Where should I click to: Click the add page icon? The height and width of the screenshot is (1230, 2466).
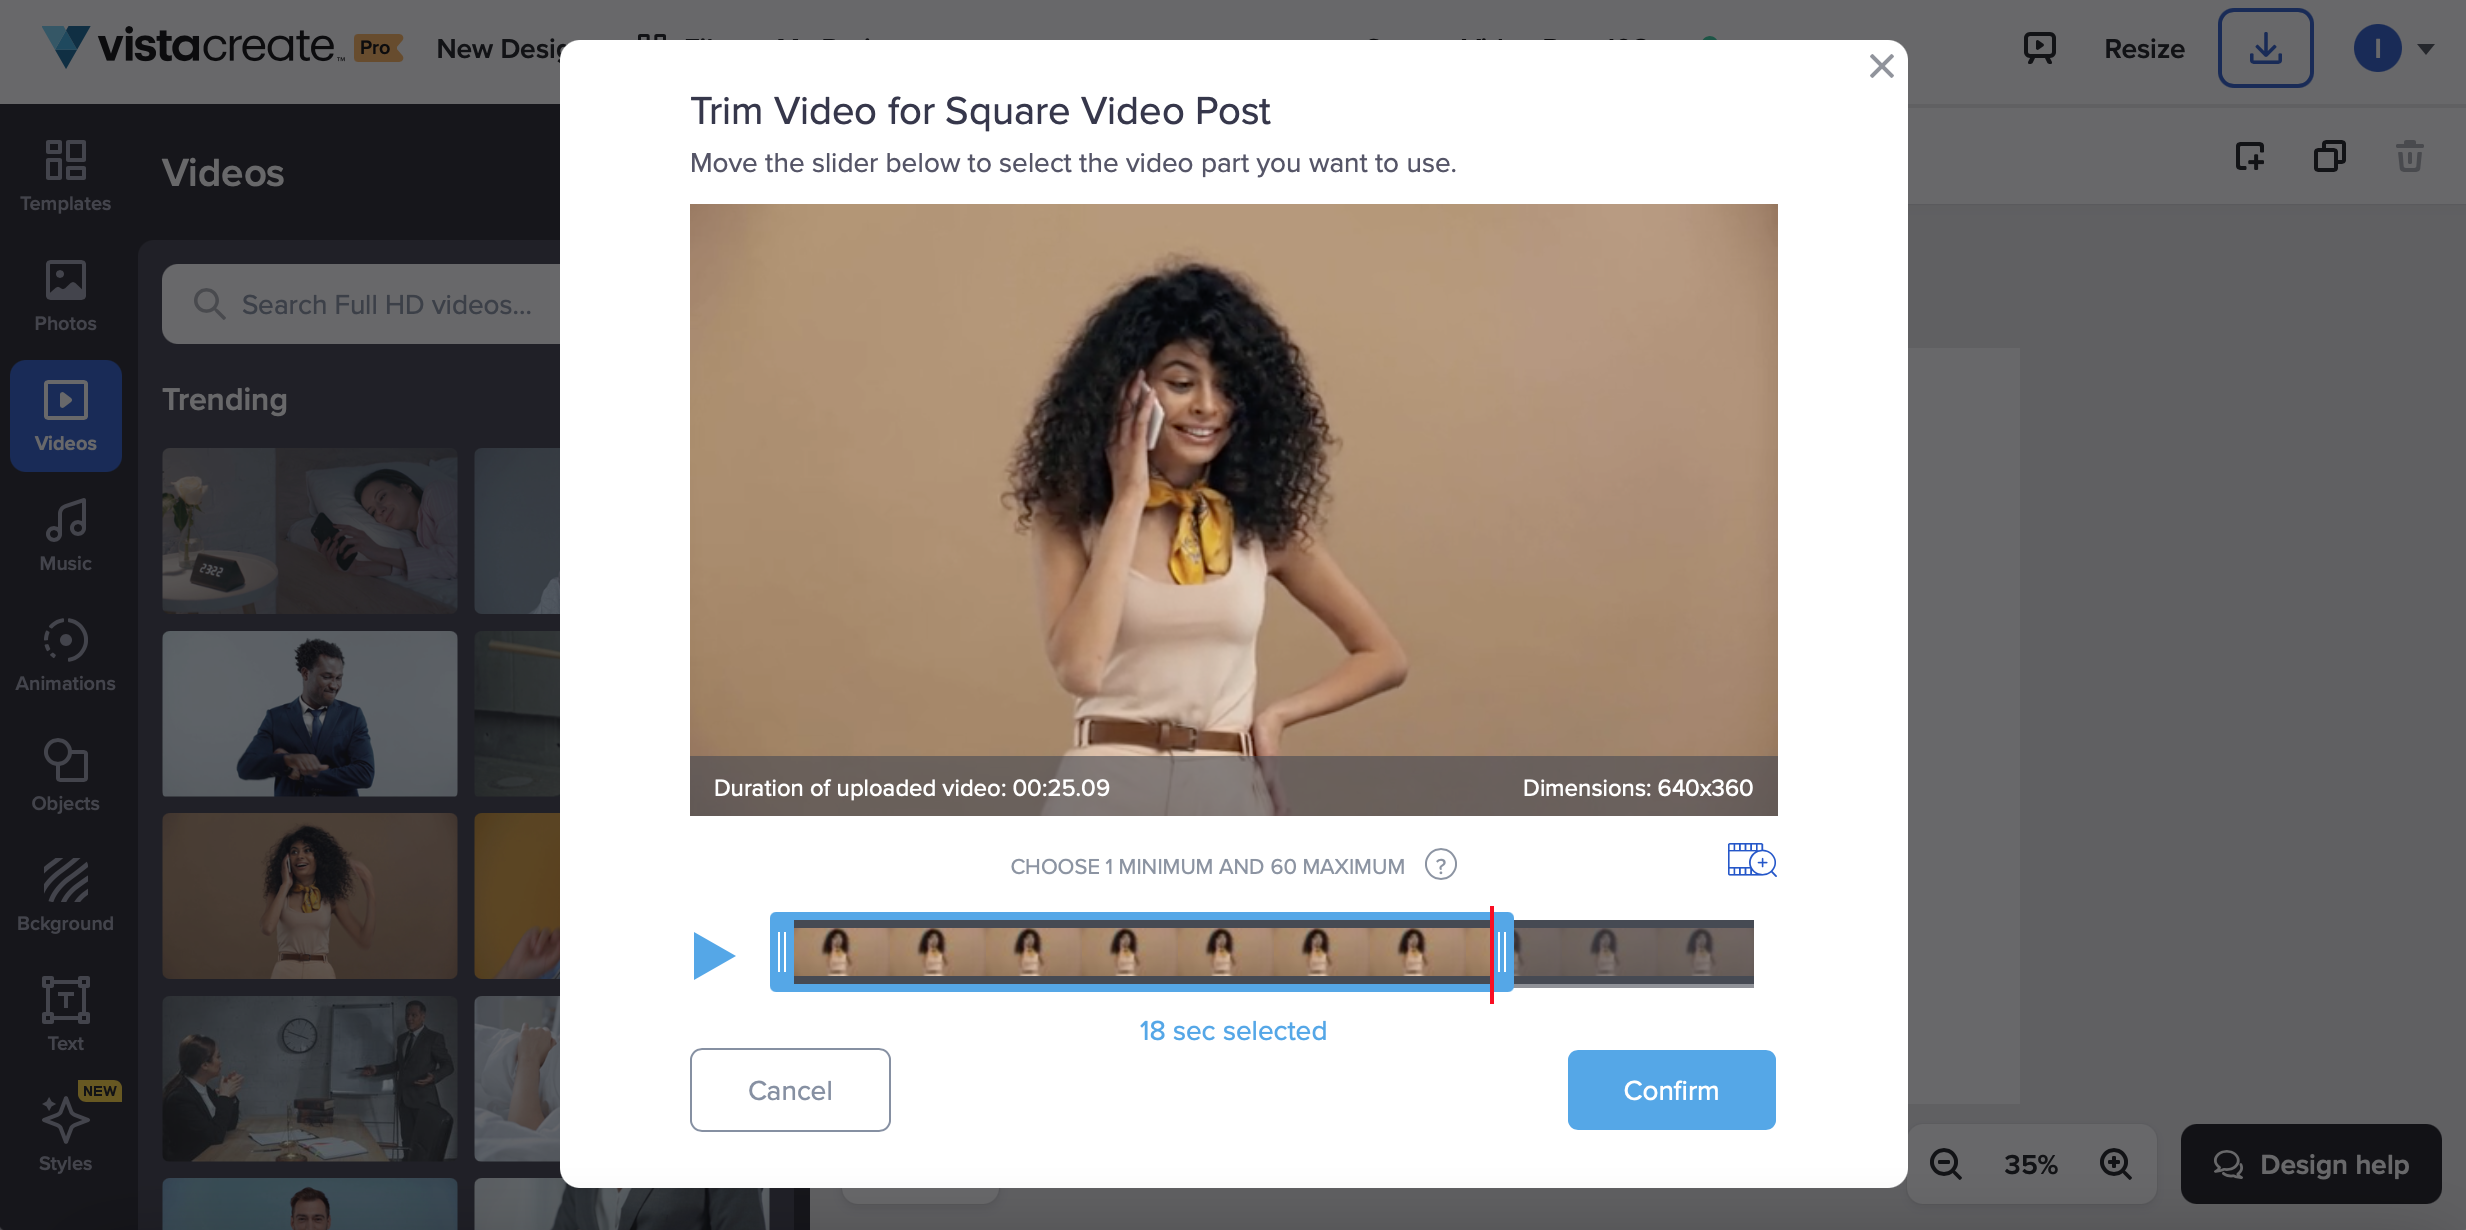(x=2250, y=156)
